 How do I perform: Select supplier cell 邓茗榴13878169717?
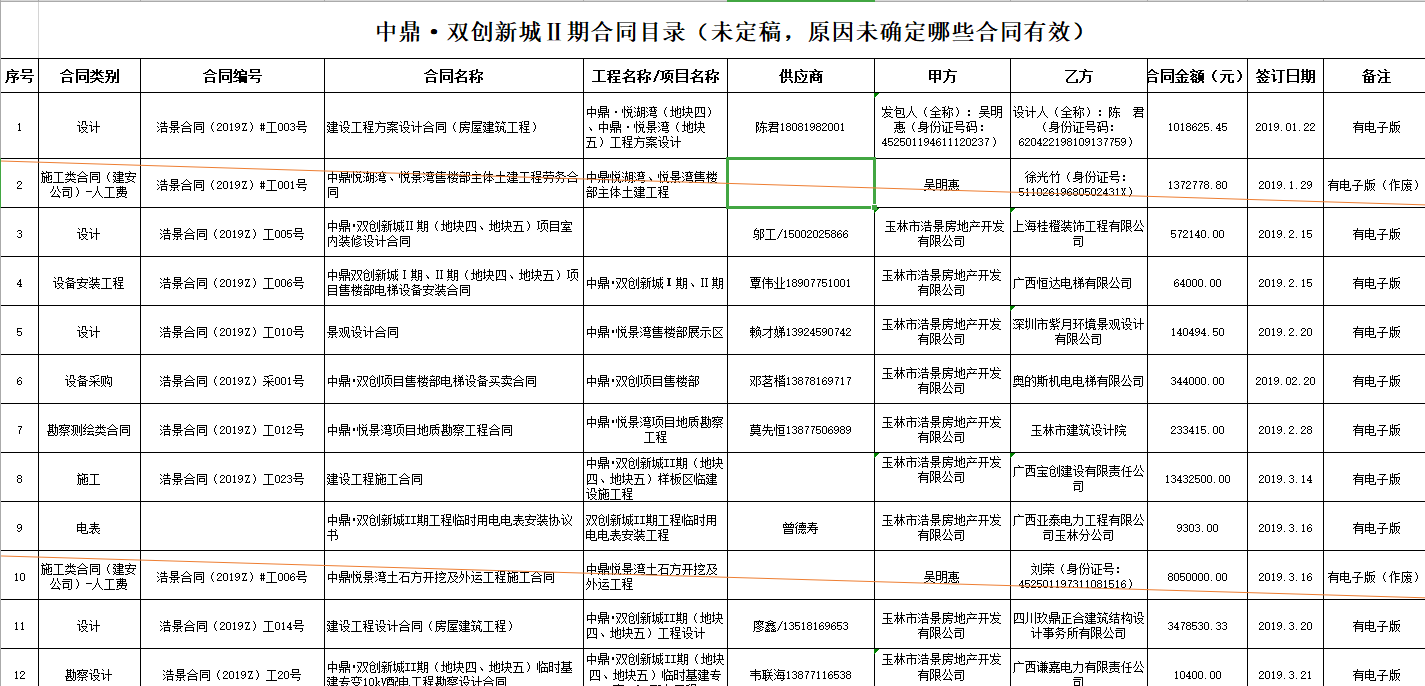coord(801,381)
